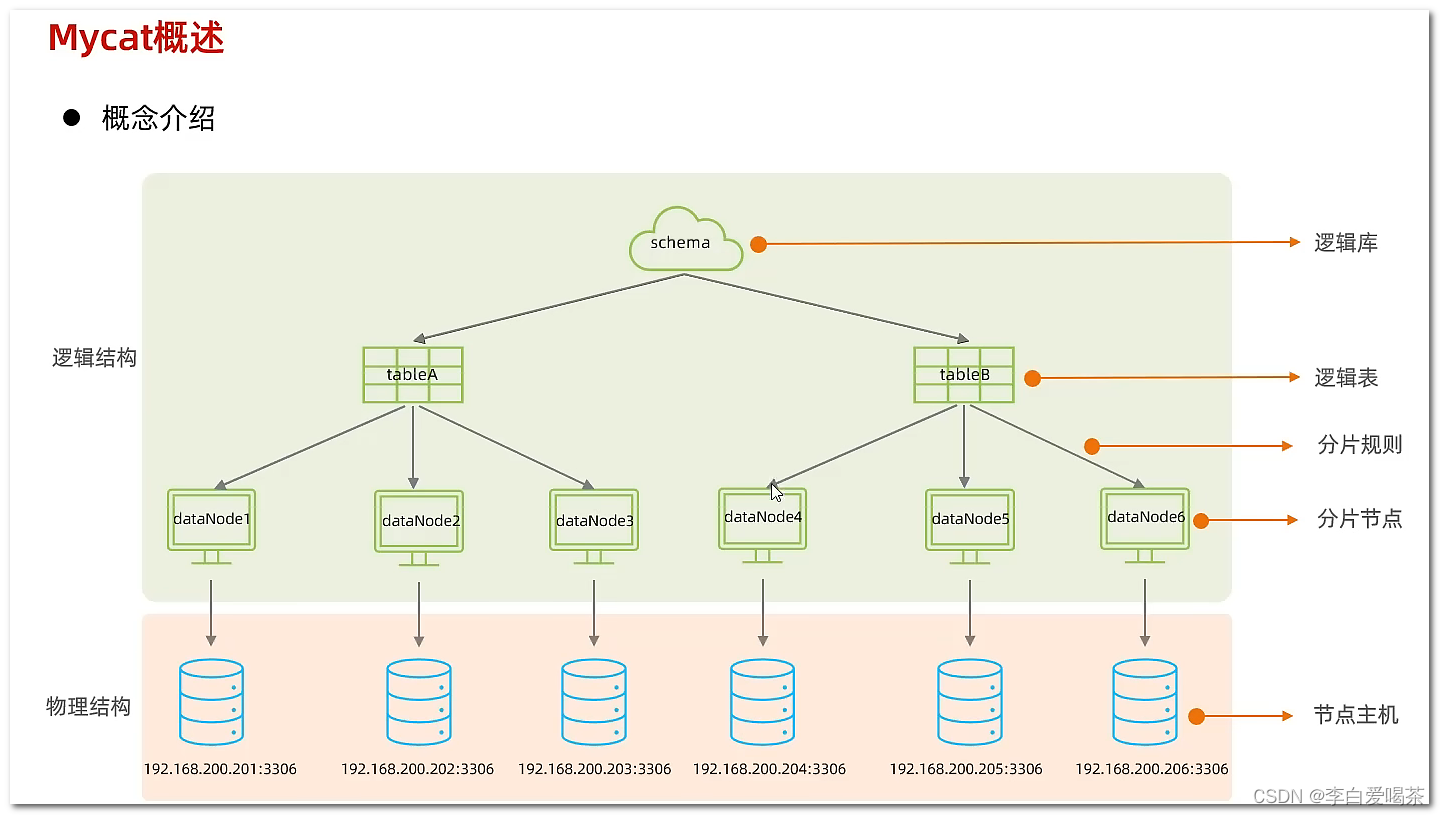This screenshot has width=1440, height=815.
Task: Click the dataNode4 monitor icon
Action: pos(763,525)
